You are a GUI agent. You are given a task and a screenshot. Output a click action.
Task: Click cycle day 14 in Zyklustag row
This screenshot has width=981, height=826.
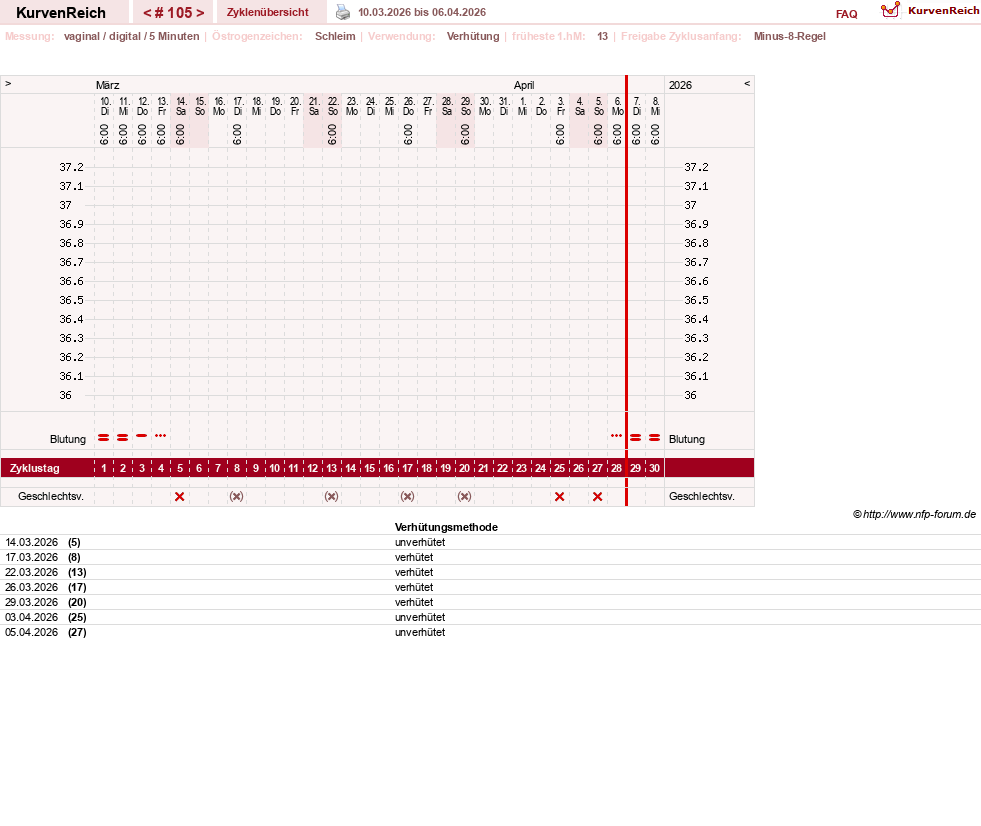[350, 468]
